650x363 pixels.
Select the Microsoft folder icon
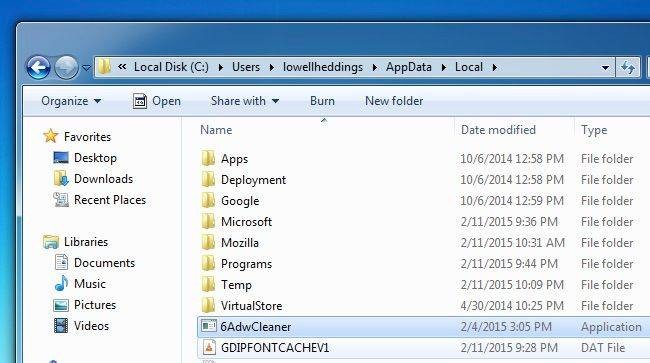(x=208, y=221)
